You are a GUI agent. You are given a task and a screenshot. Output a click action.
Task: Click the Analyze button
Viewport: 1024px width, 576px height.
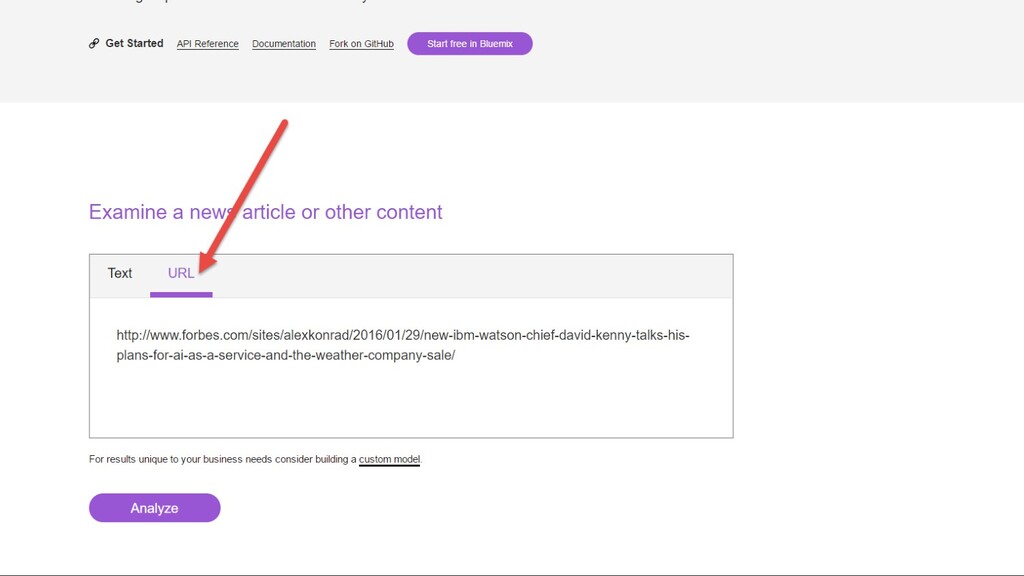(155, 508)
